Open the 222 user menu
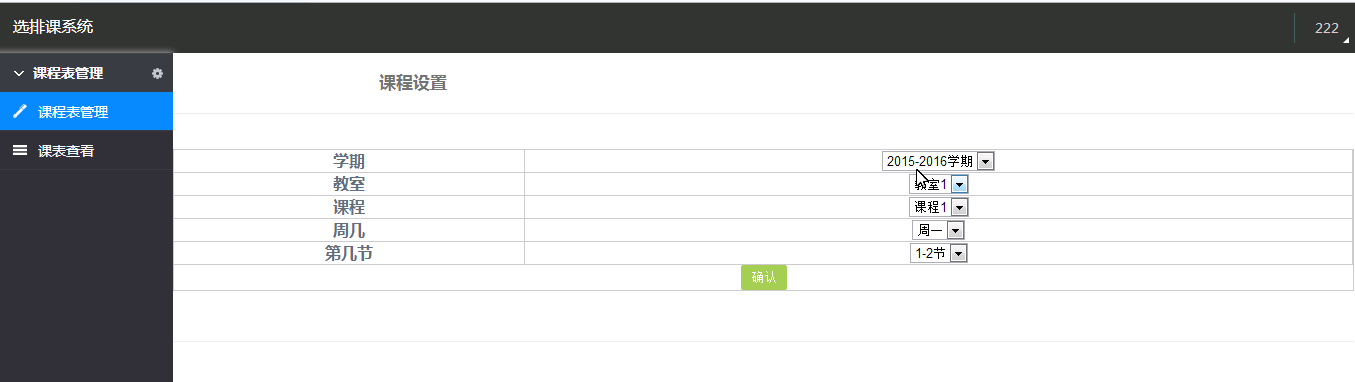1355x382 pixels. (1326, 28)
